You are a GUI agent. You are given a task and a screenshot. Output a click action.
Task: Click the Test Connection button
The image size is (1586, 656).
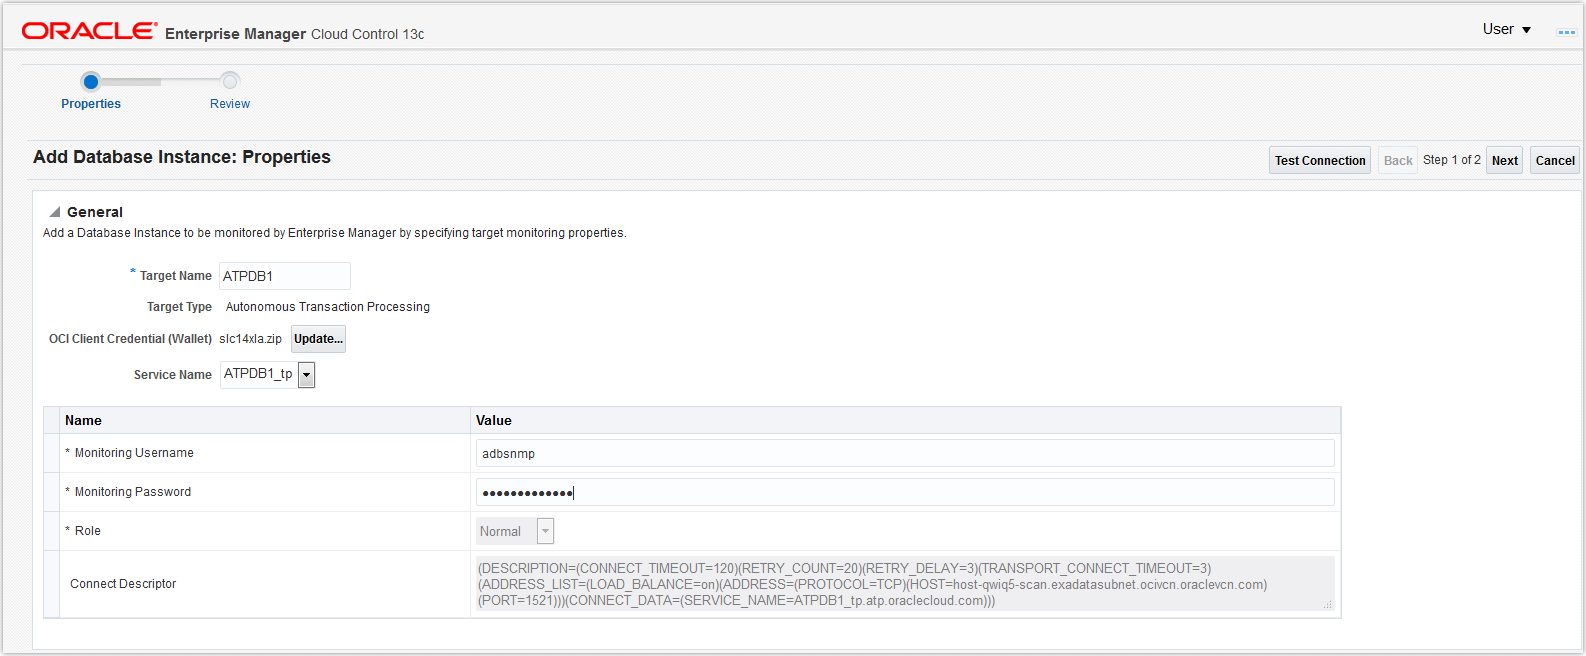point(1320,160)
